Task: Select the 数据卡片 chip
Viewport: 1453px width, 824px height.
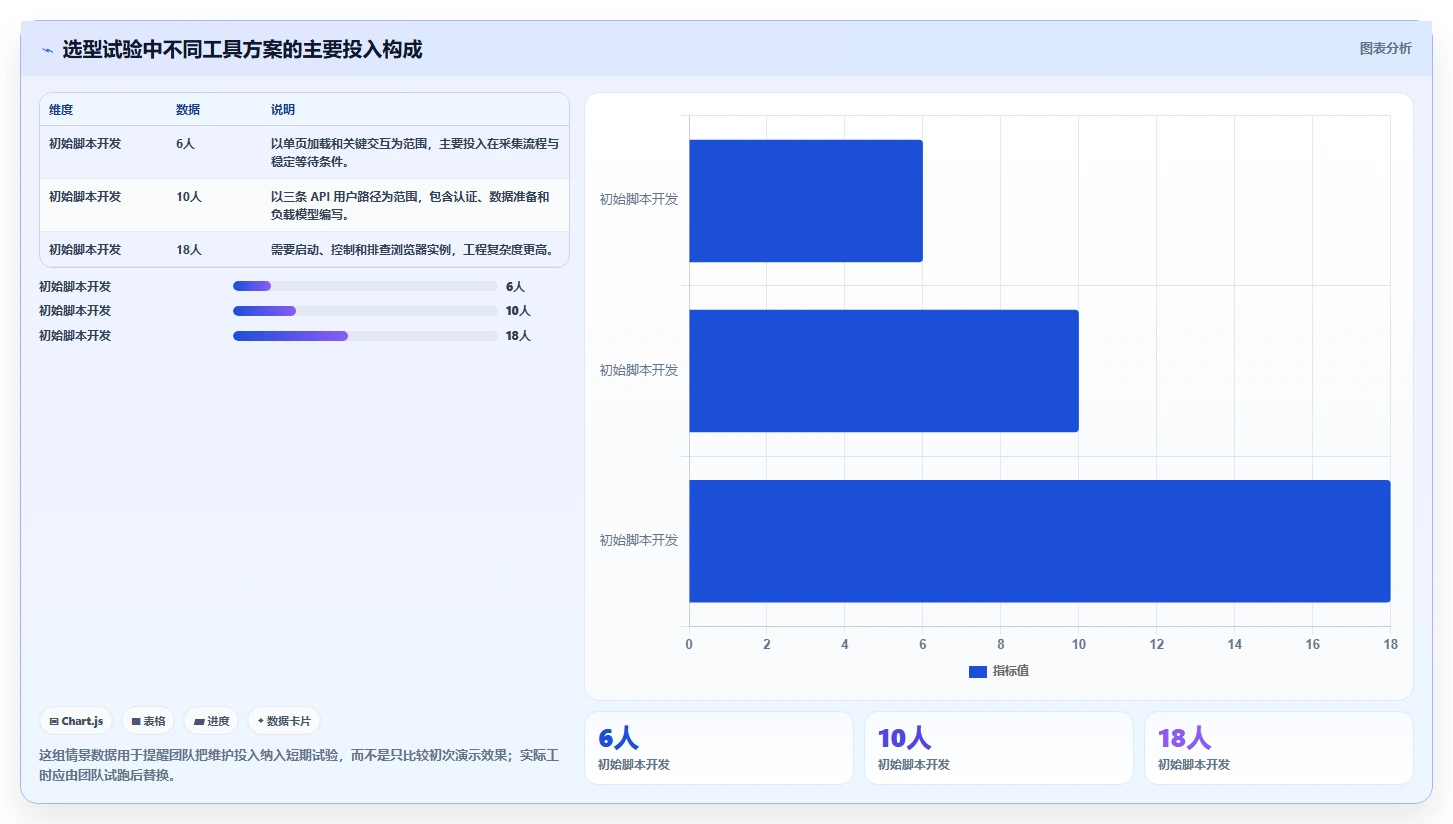Action: 284,721
